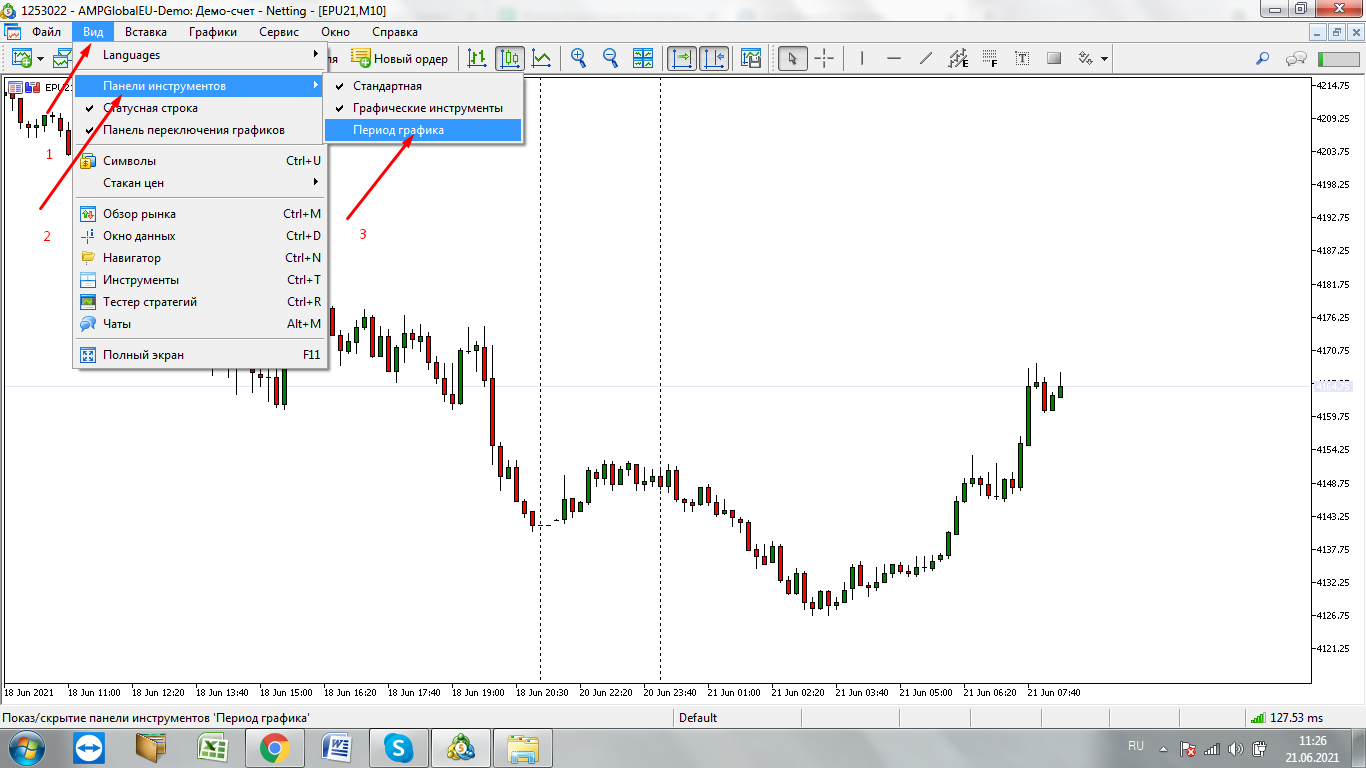1366x768 pixels.
Task: Toggle the cursor selection mode
Action: coord(792,58)
